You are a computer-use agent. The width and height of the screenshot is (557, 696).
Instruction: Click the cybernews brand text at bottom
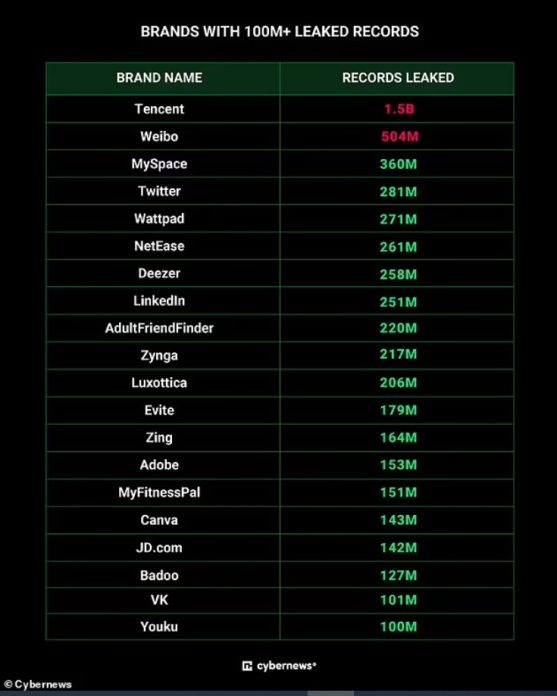[286, 666]
